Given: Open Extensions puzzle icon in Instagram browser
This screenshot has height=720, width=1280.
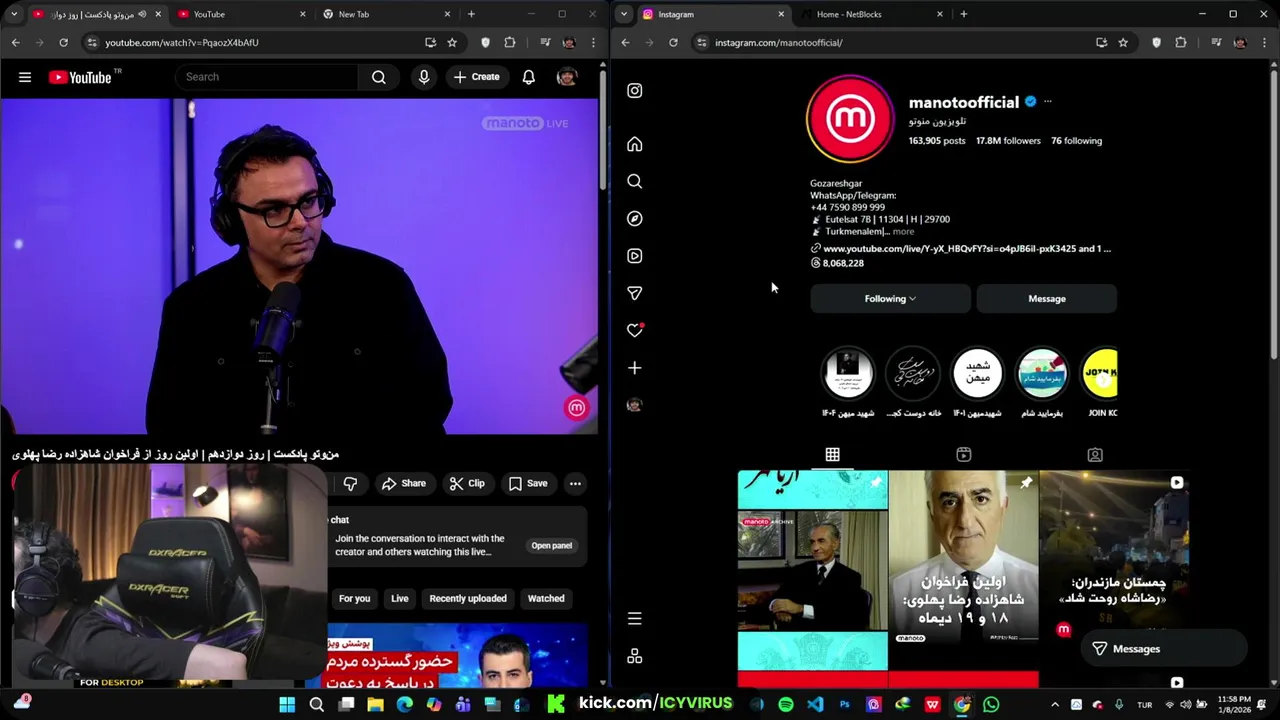Looking at the screenshot, I should tap(1181, 42).
